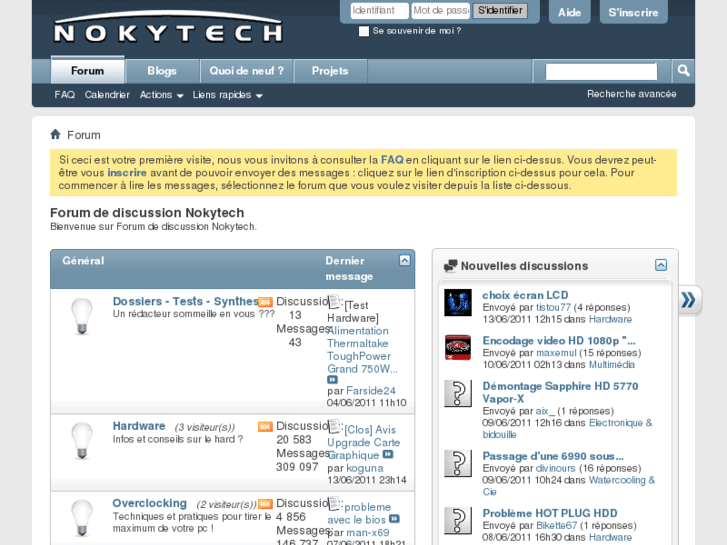
Task: Click RSS icon for Hardware forum
Action: 265,426
